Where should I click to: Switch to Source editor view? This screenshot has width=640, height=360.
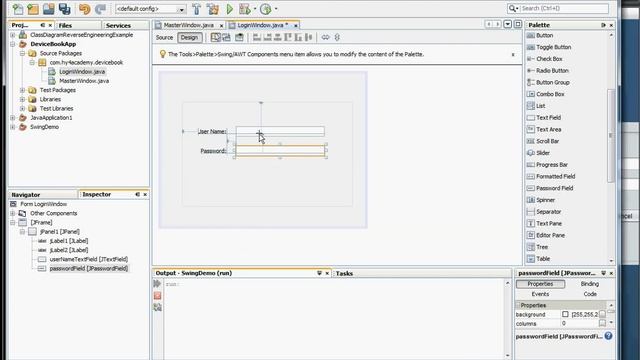tap(164, 38)
